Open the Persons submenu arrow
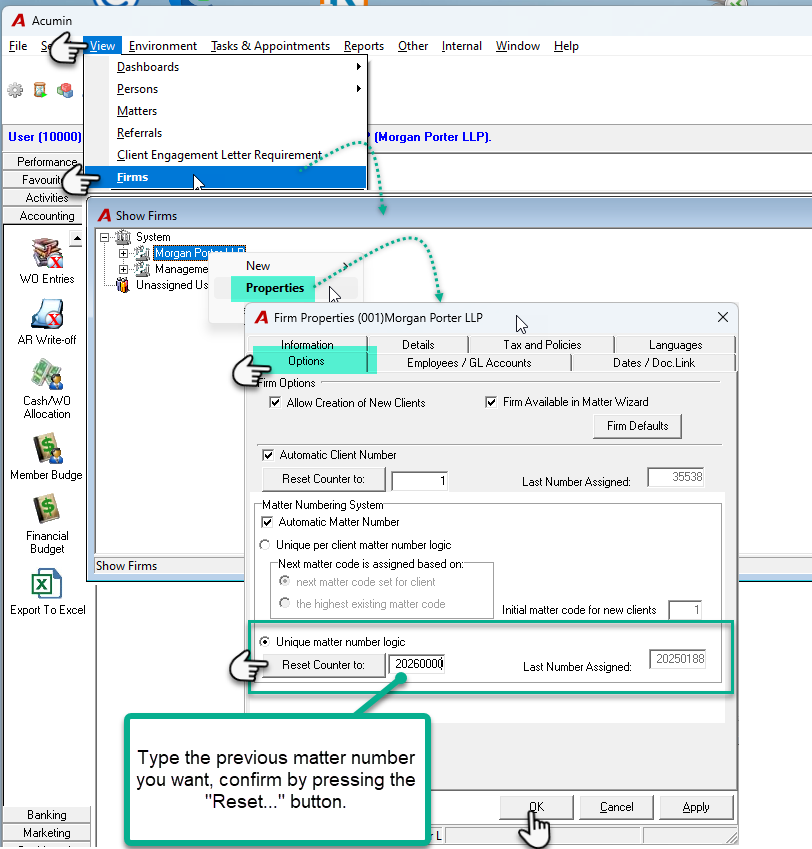This screenshot has width=812, height=849. pyautogui.click(x=358, y=89)
